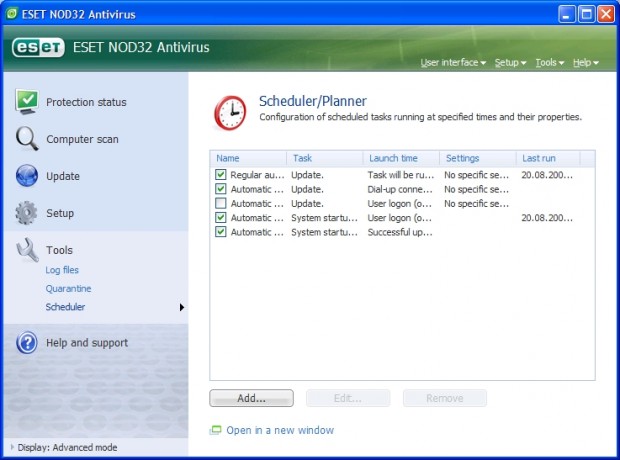This screenshot has width=620, height=460.
Task: Open the User interface dropdown menu
Action: [x=453, y=62]
